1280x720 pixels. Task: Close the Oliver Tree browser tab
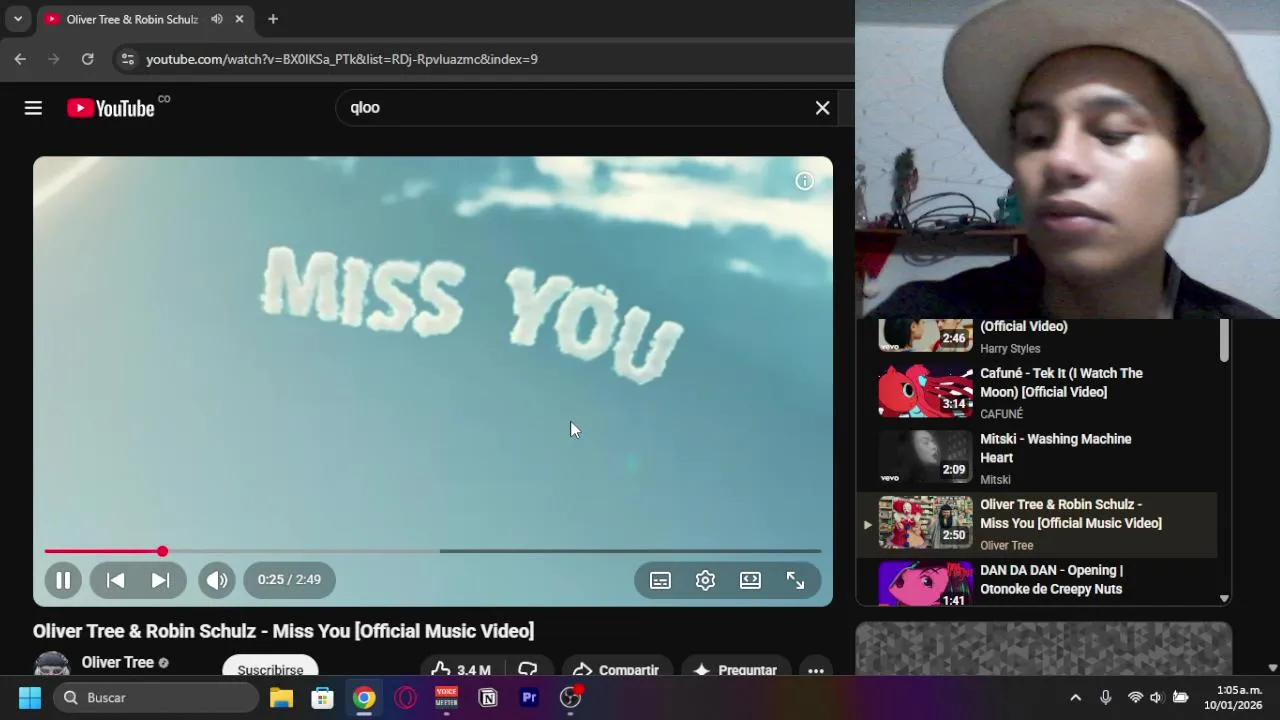(x=240, y=19)
